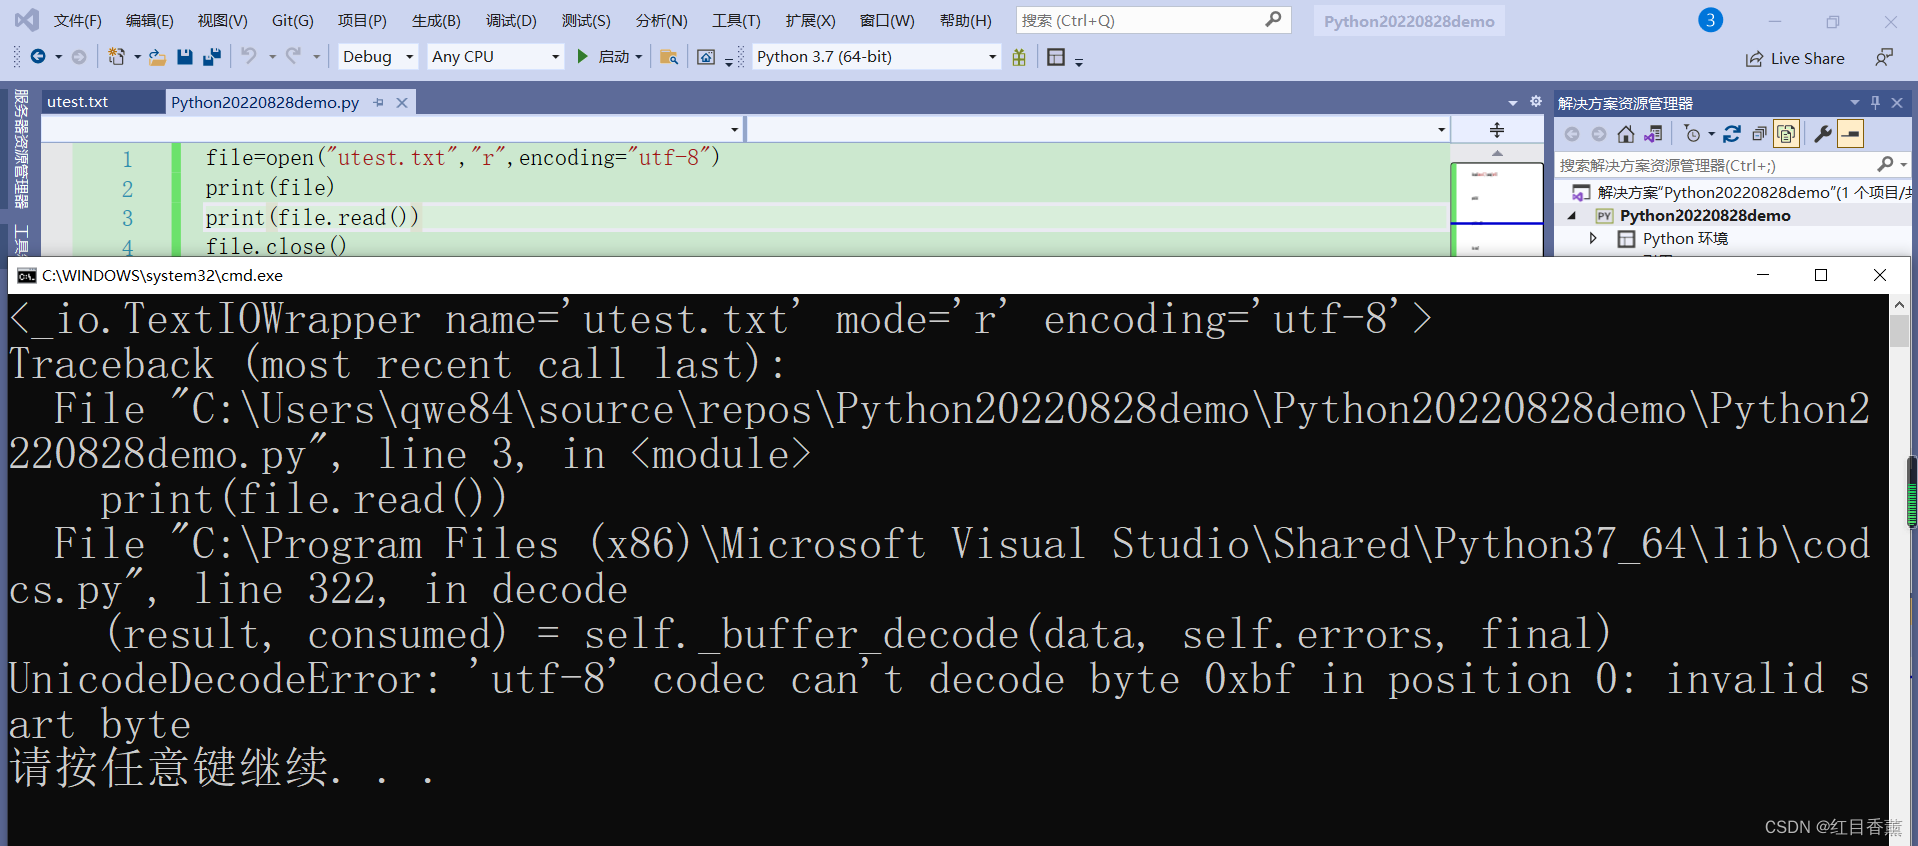Screen dimensions: 1918x846
Task: Toggle pin on Python20220828demo.py tab
Action: pos(379,102)
